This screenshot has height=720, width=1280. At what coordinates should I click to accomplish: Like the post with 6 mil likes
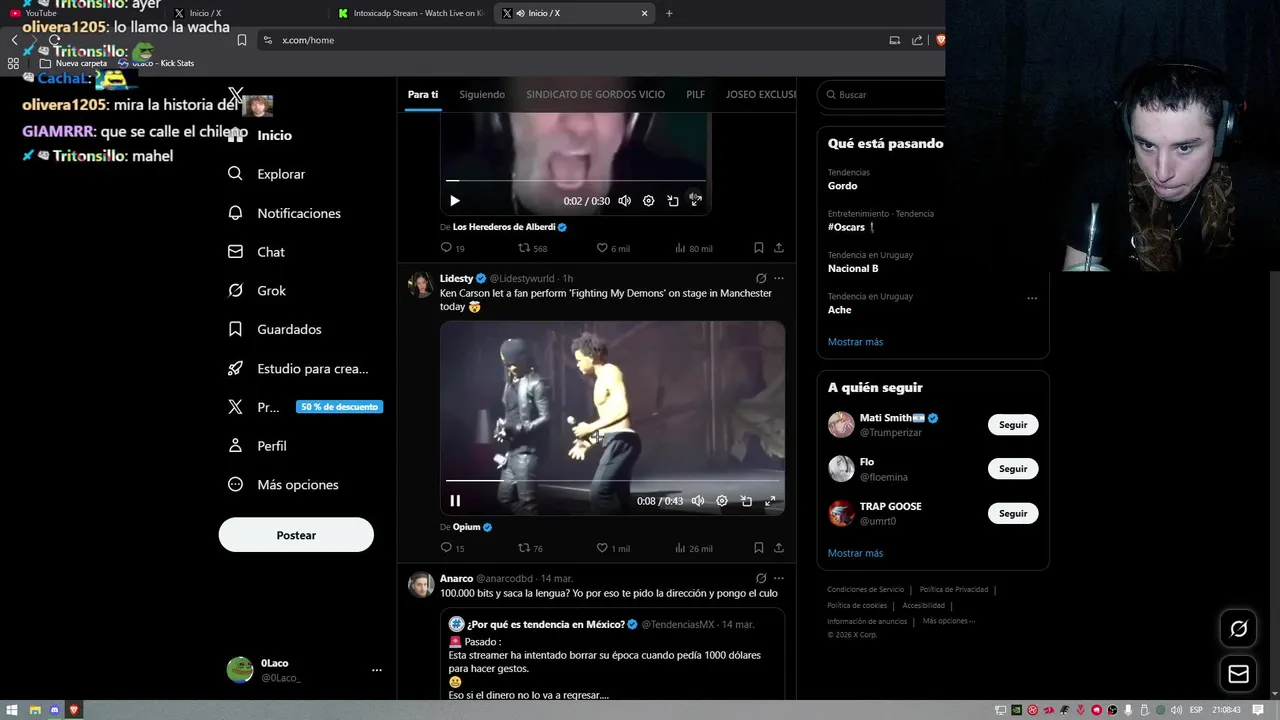click(613, 248)
